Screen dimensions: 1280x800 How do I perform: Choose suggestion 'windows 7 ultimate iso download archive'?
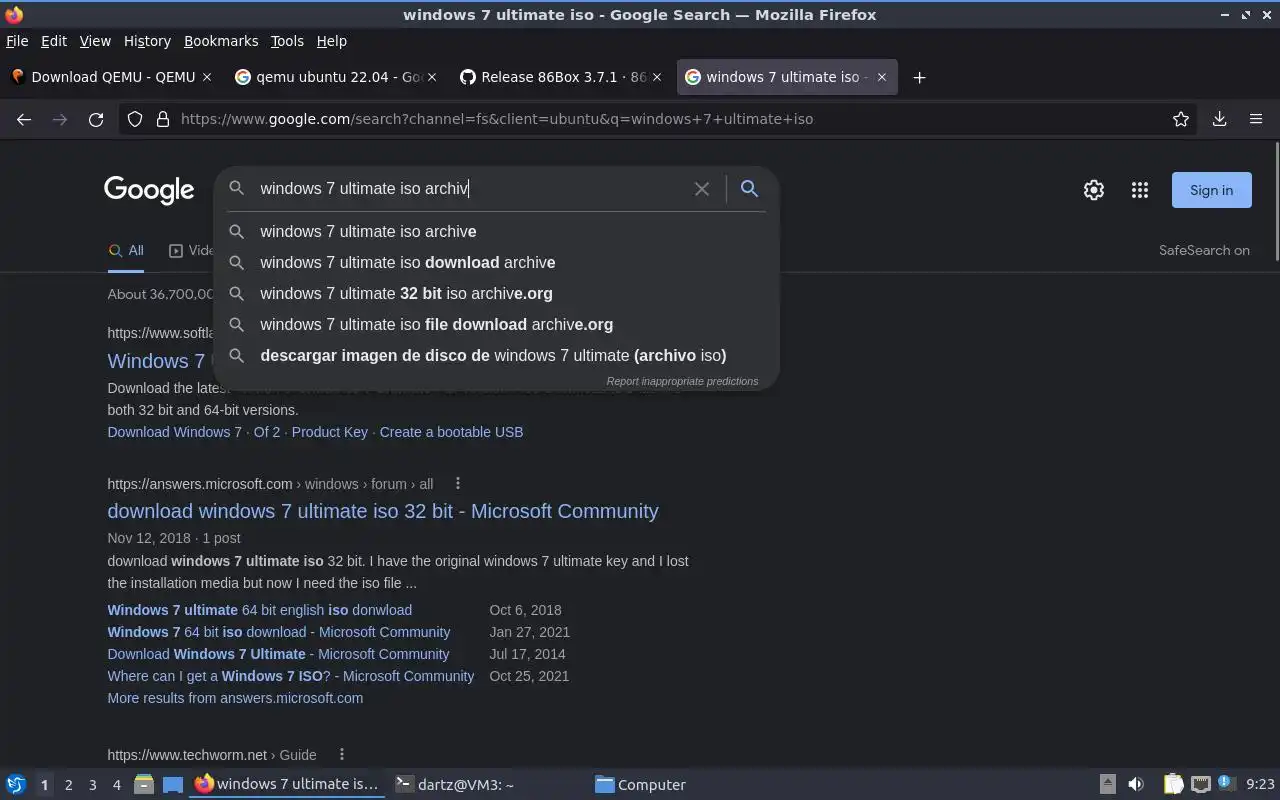[x=496, y=262]
